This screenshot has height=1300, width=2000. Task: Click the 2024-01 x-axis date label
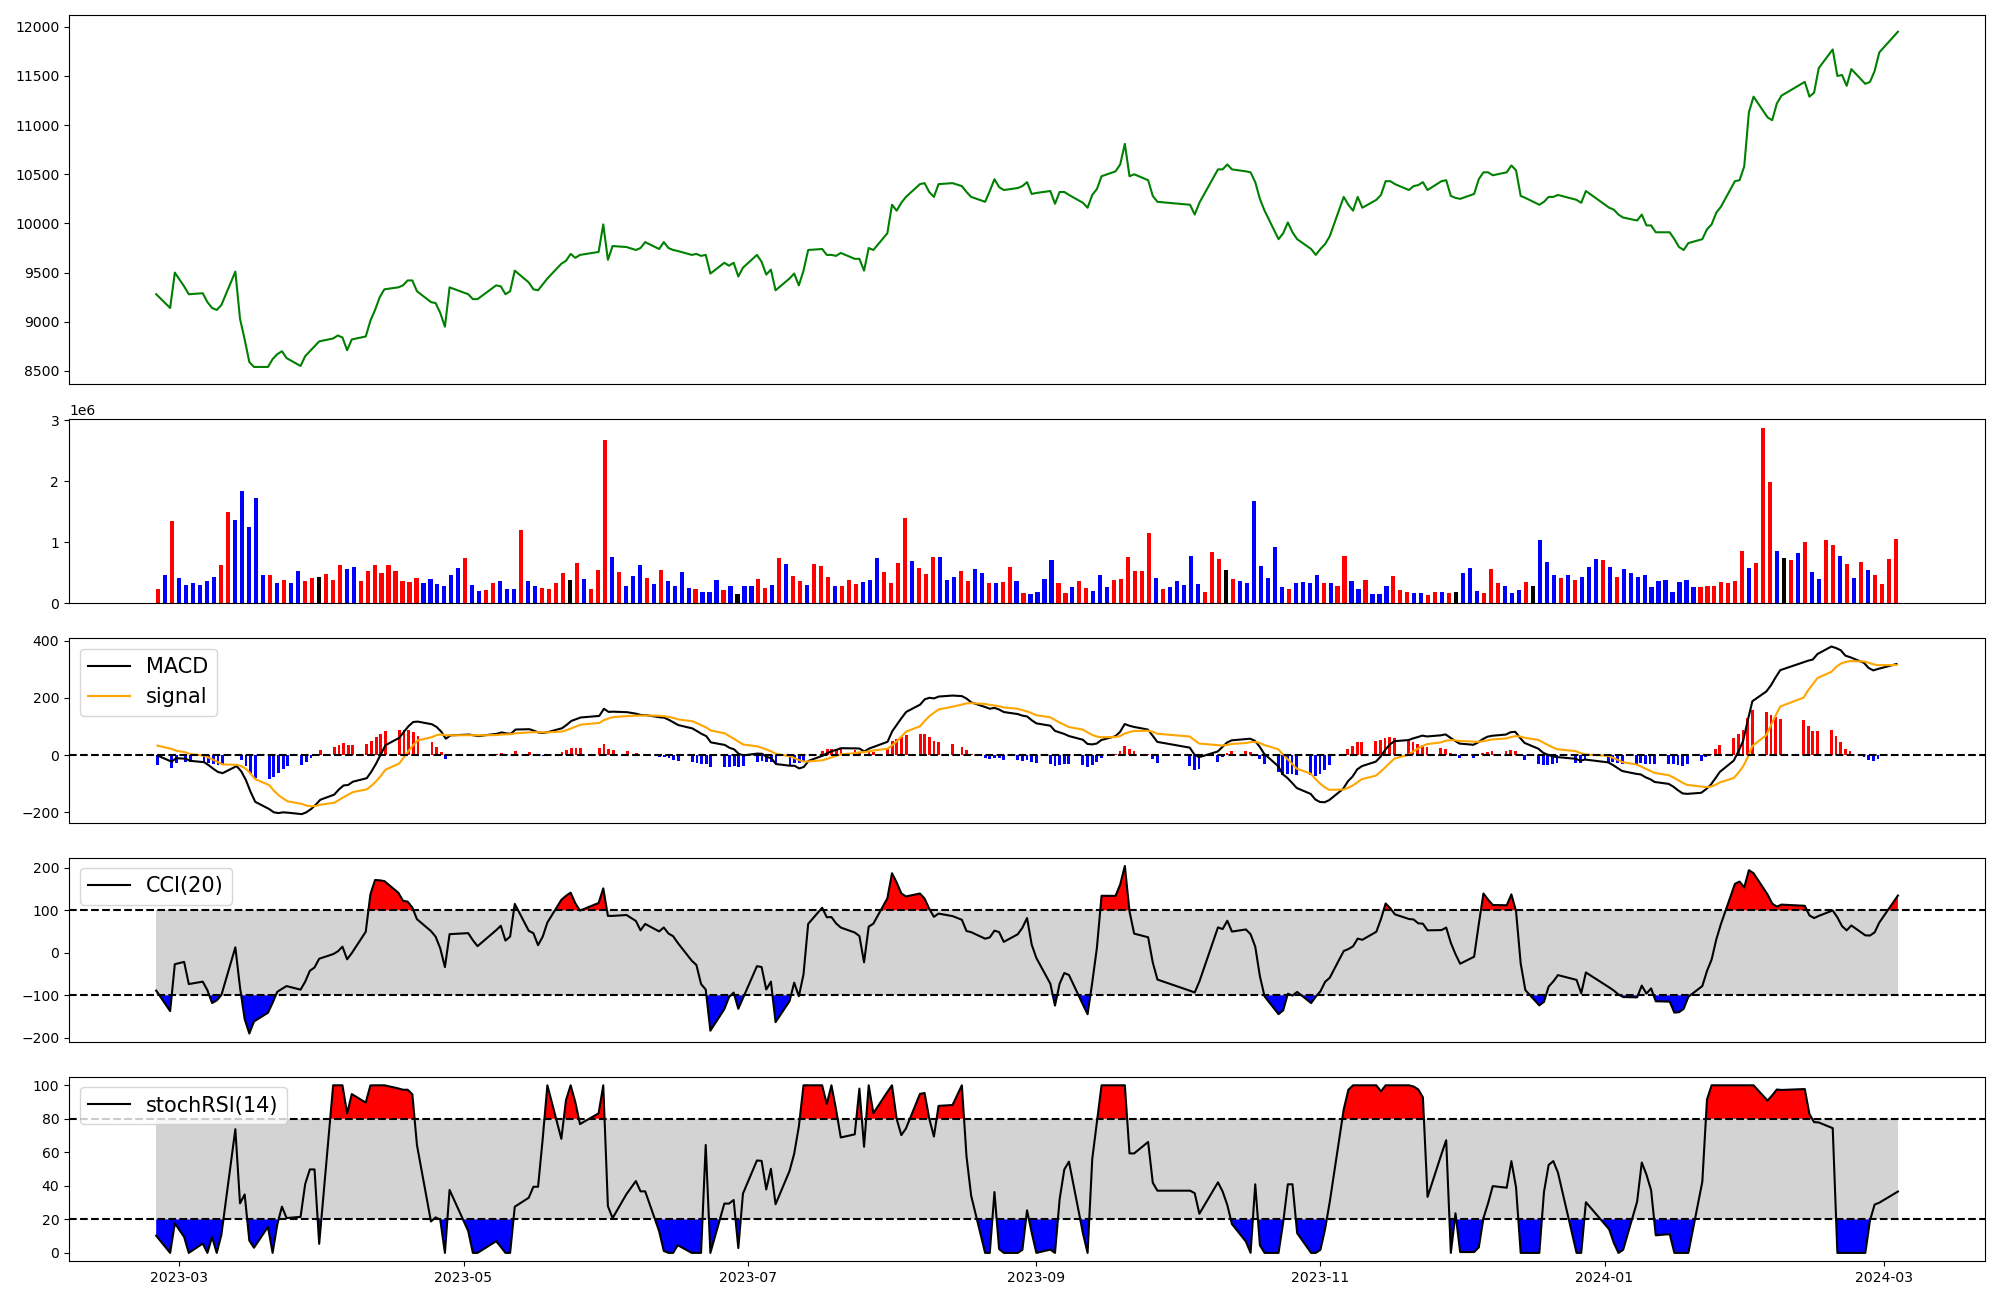click(1605, 1277)
